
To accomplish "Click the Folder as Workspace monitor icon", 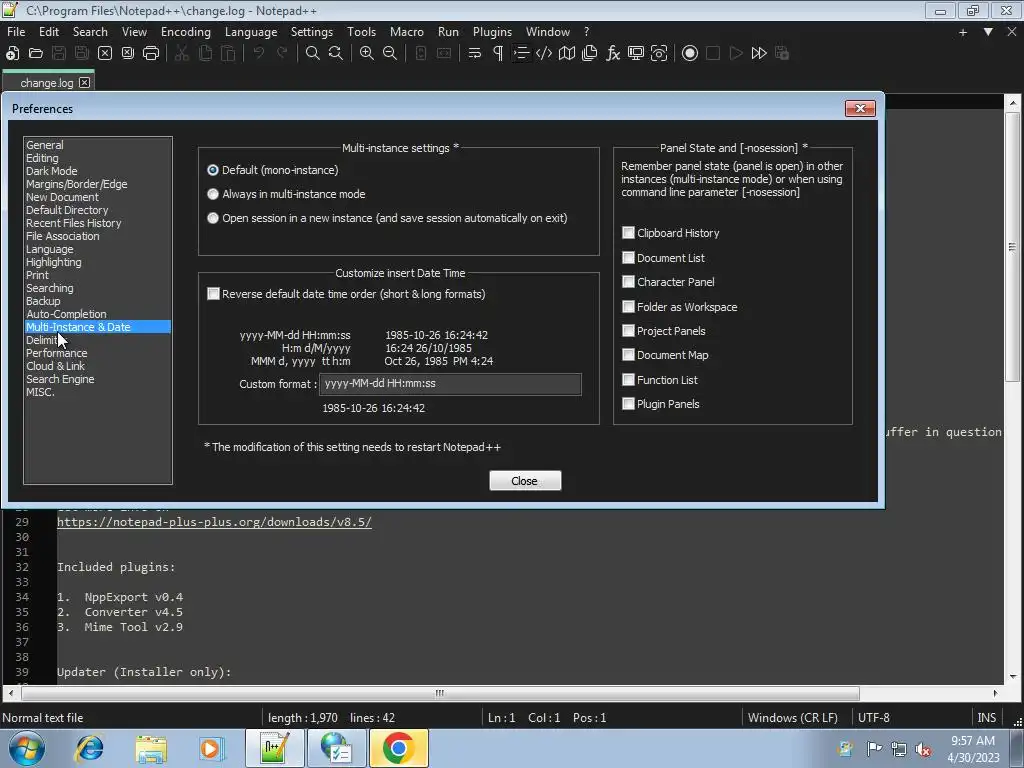I will coord(636,54).
